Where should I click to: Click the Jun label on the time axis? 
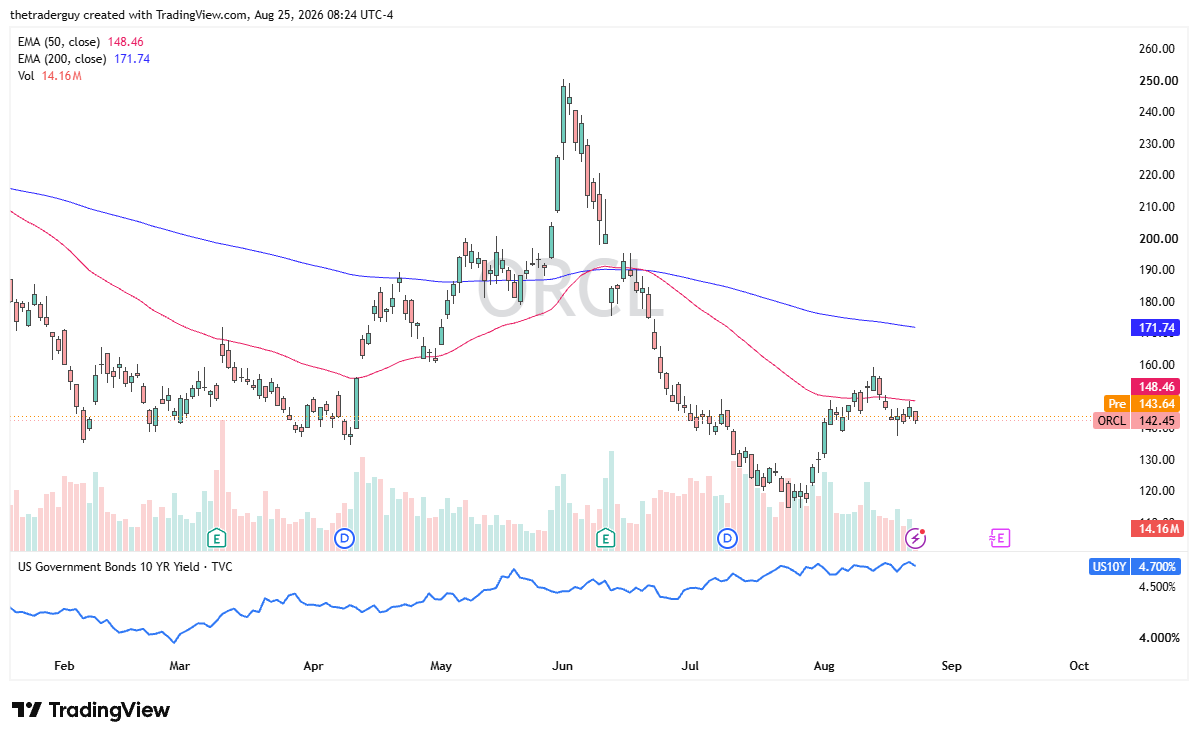coord(562,666)
